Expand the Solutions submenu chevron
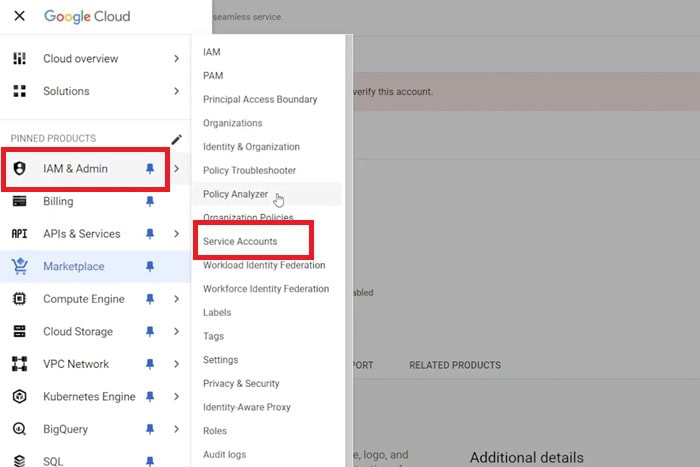 tap(176, 91)
